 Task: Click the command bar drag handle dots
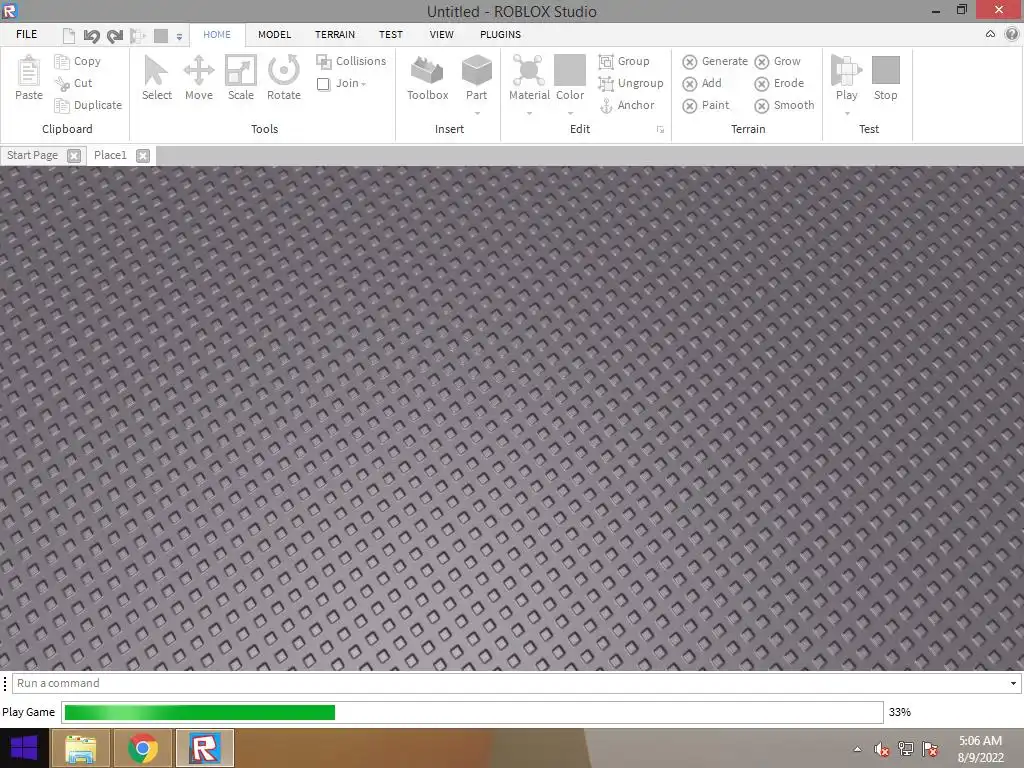pos(5,683)
